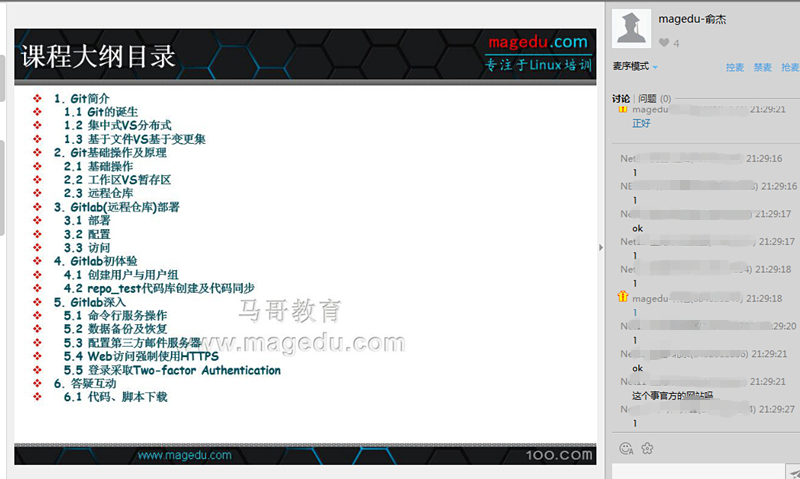Screen dimensions: 800x479
Task: Click the magedu.com logo on the slide
Action: pyautogui.click(x=538, y=42)
